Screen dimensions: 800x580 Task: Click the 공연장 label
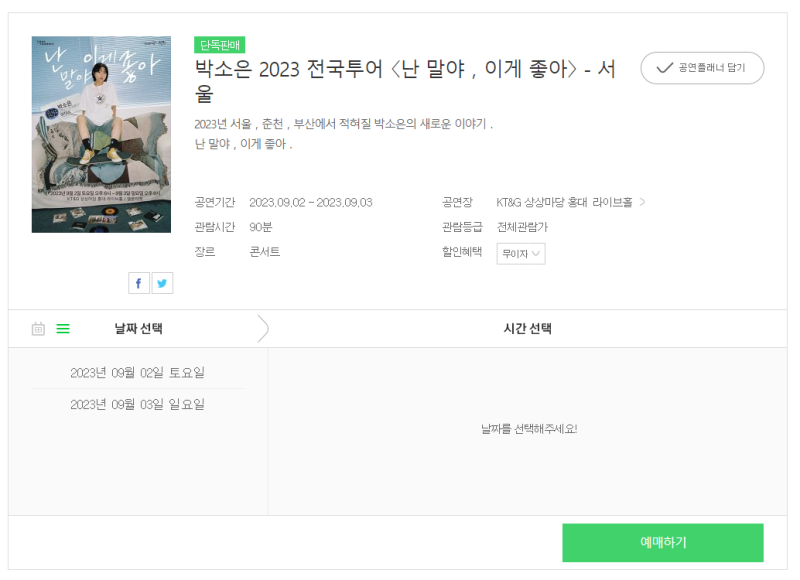tap(457, 203)
